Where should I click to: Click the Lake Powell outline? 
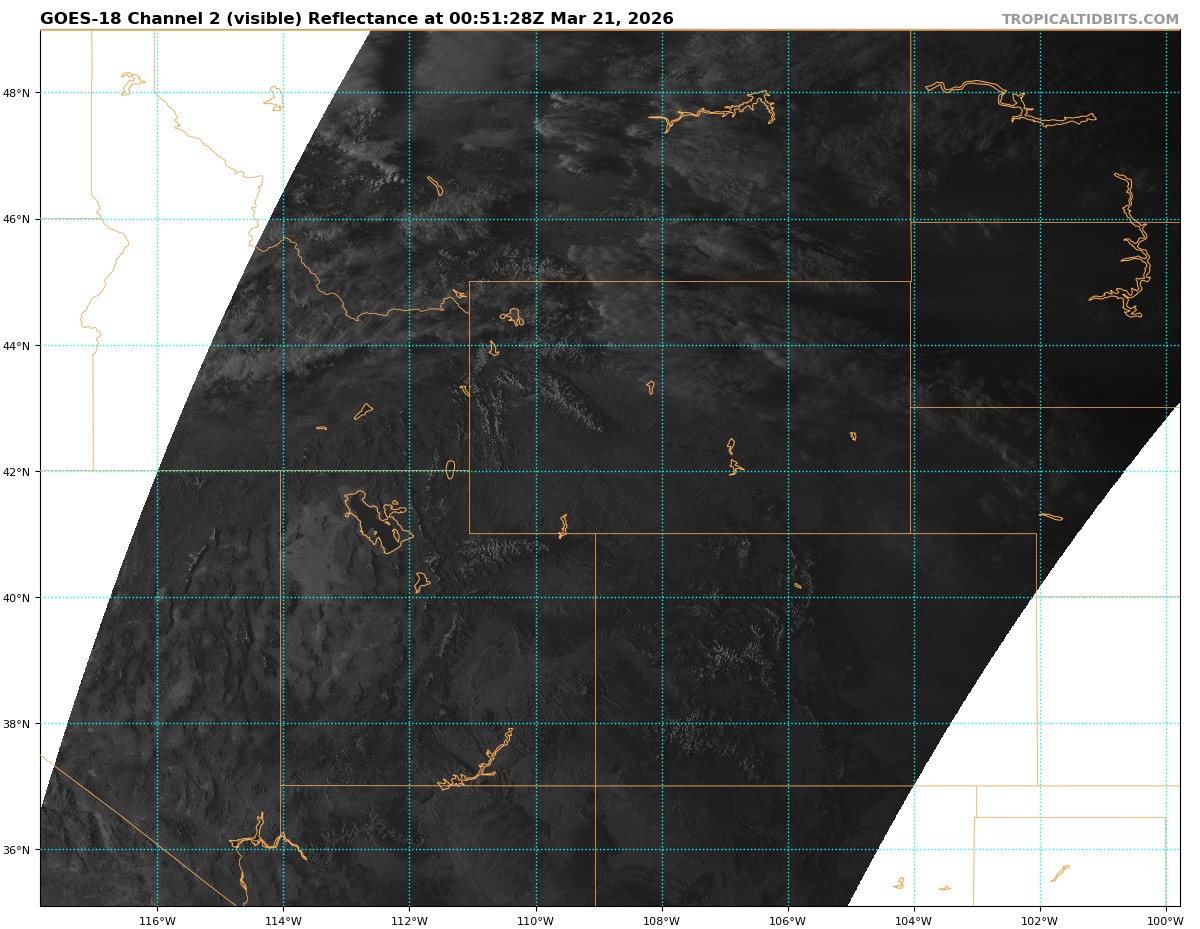(x=480, y=766)
